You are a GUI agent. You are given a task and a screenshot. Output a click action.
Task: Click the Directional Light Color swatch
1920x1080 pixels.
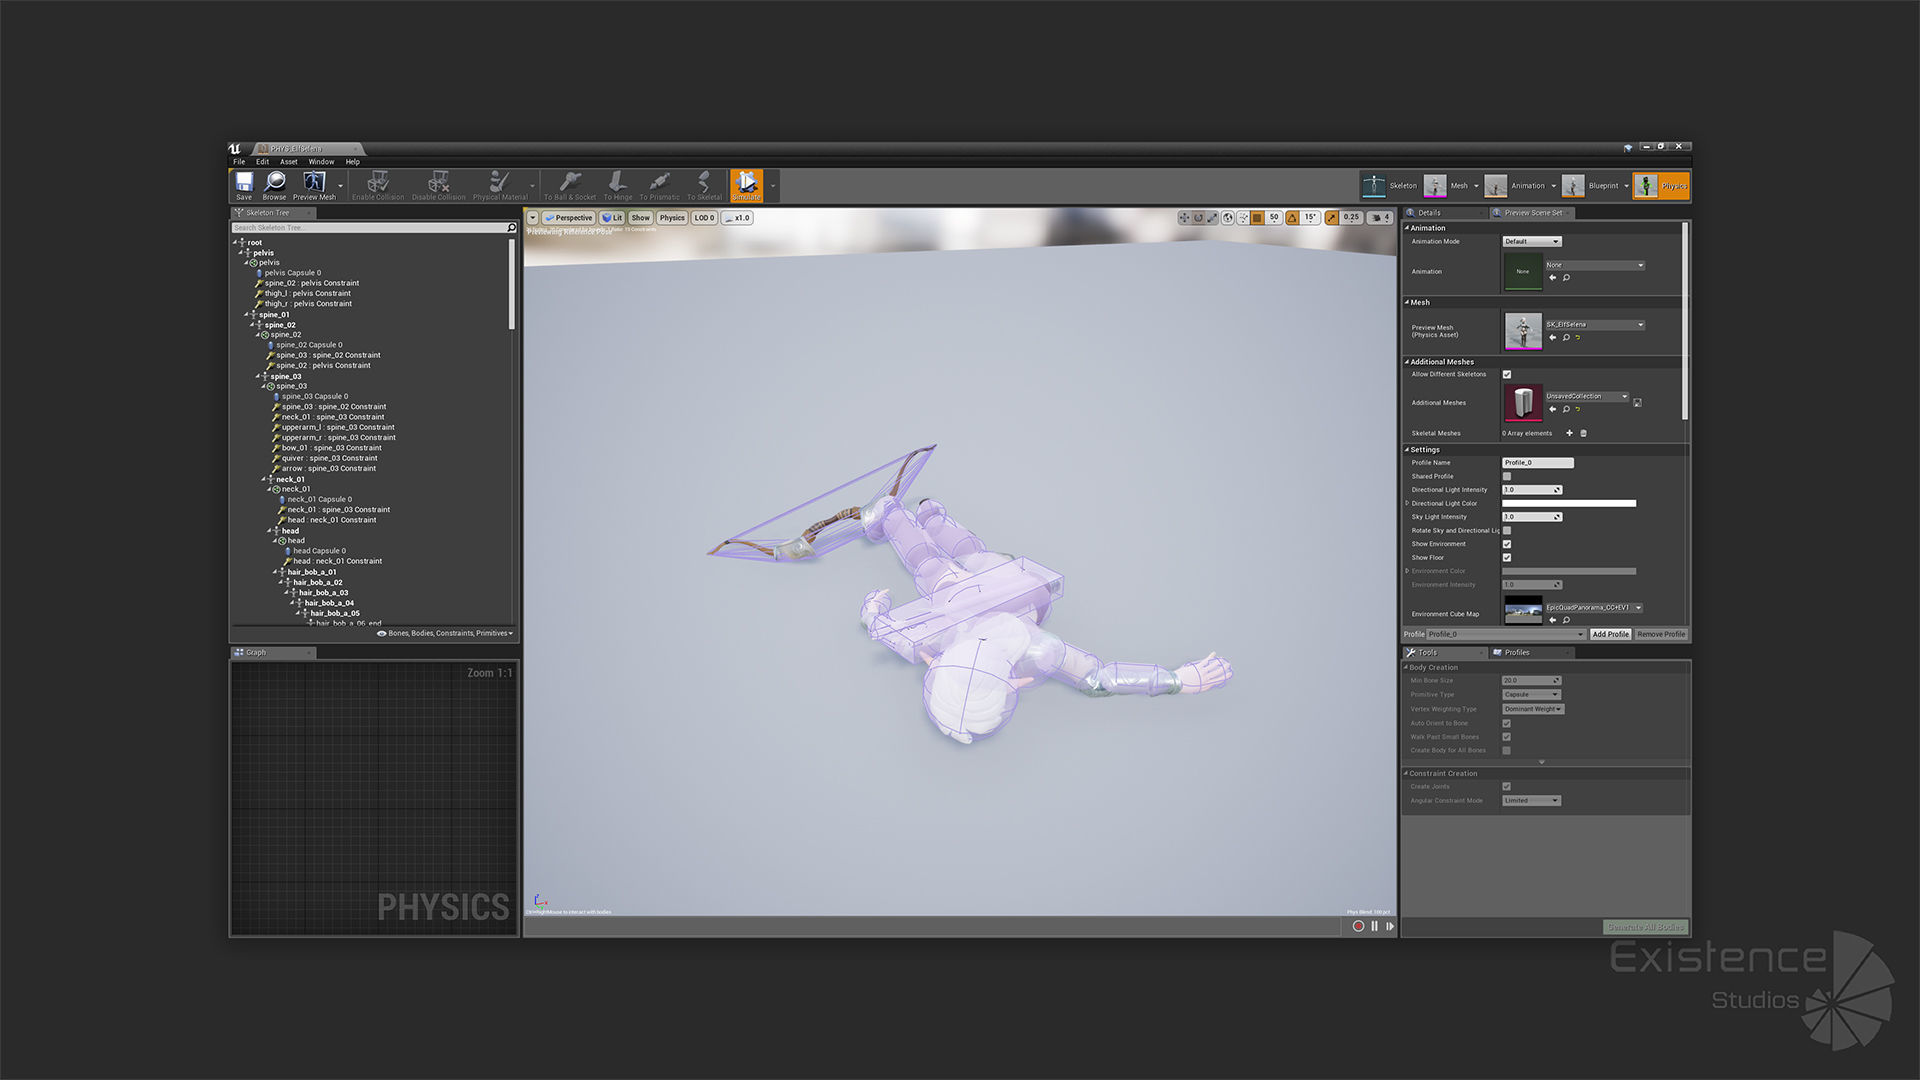[x=1568, y=503]
